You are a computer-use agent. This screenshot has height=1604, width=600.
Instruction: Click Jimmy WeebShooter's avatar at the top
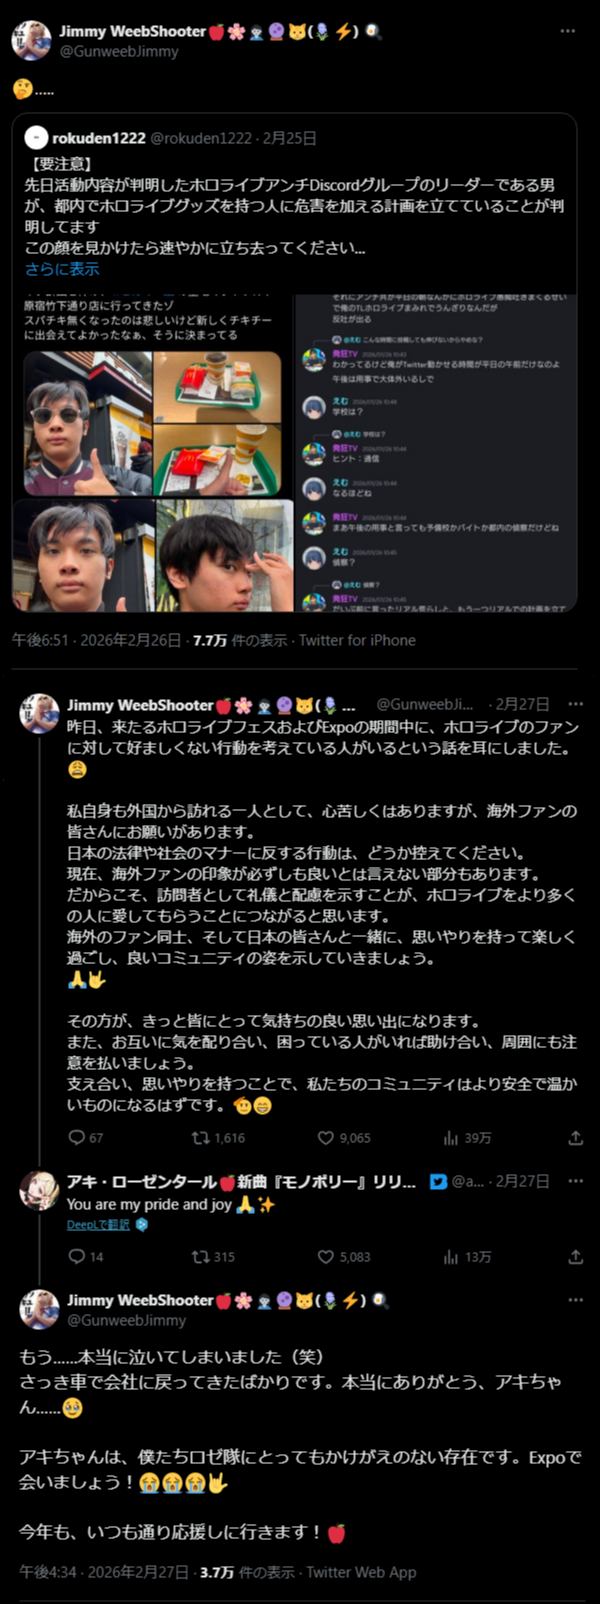[32, 40]
